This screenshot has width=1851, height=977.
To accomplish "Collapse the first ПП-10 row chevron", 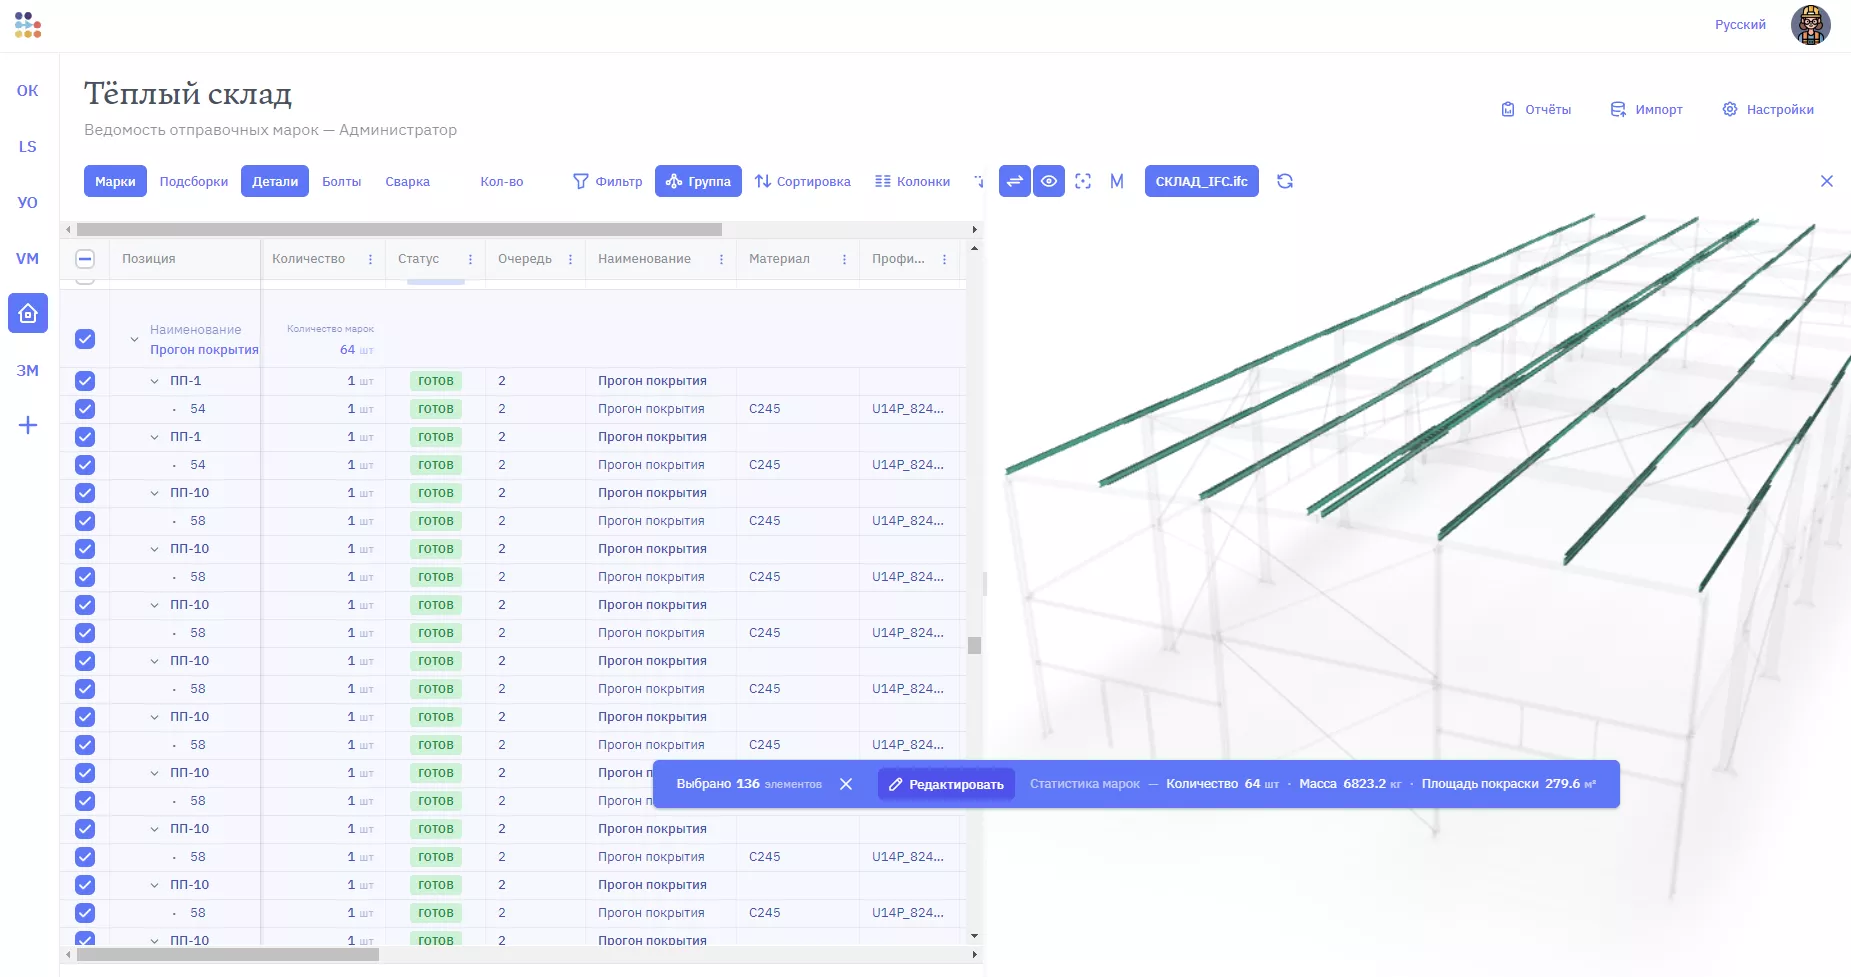I will pos(154,493).
